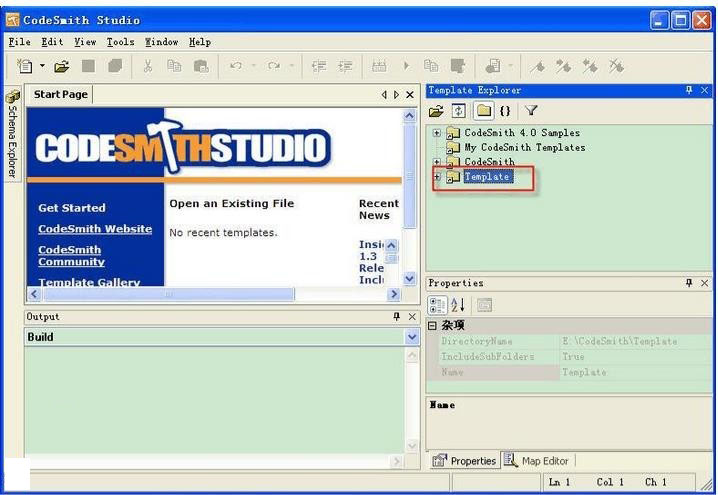Click the Undo toolbar icon
This screenshot has height=495, width=718.
coord(236,66)
